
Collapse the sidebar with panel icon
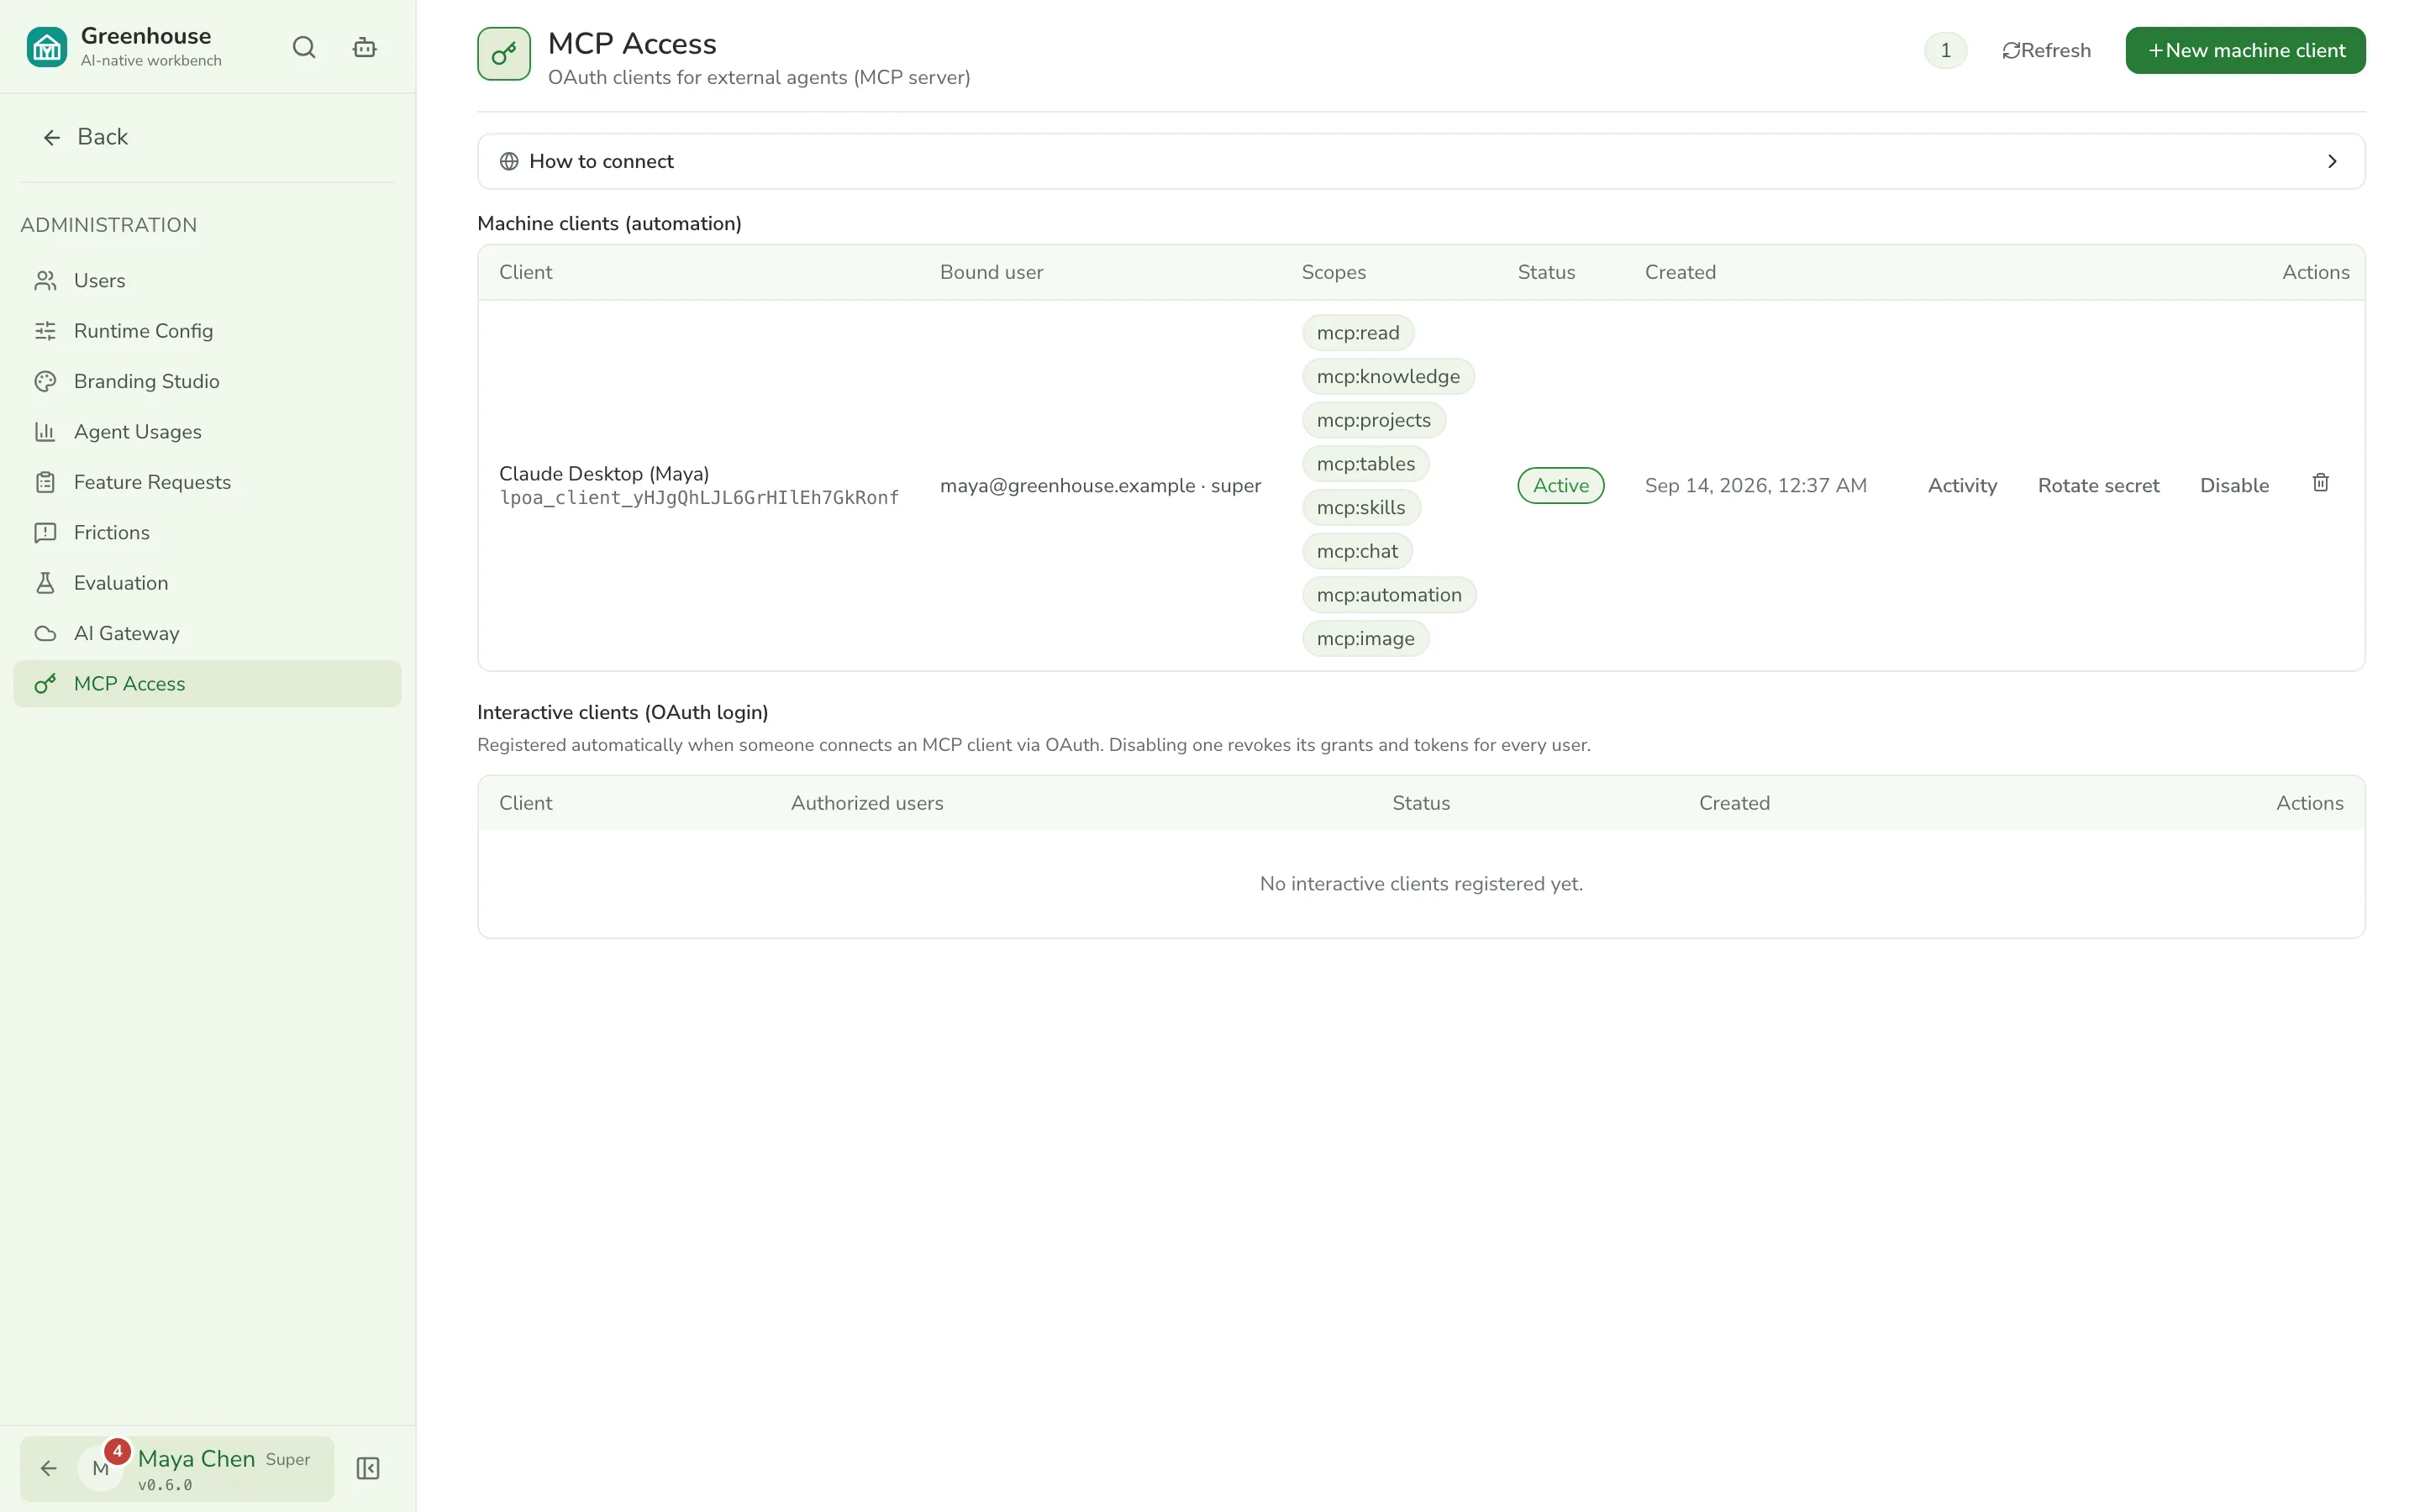(x=368, y=1468)
